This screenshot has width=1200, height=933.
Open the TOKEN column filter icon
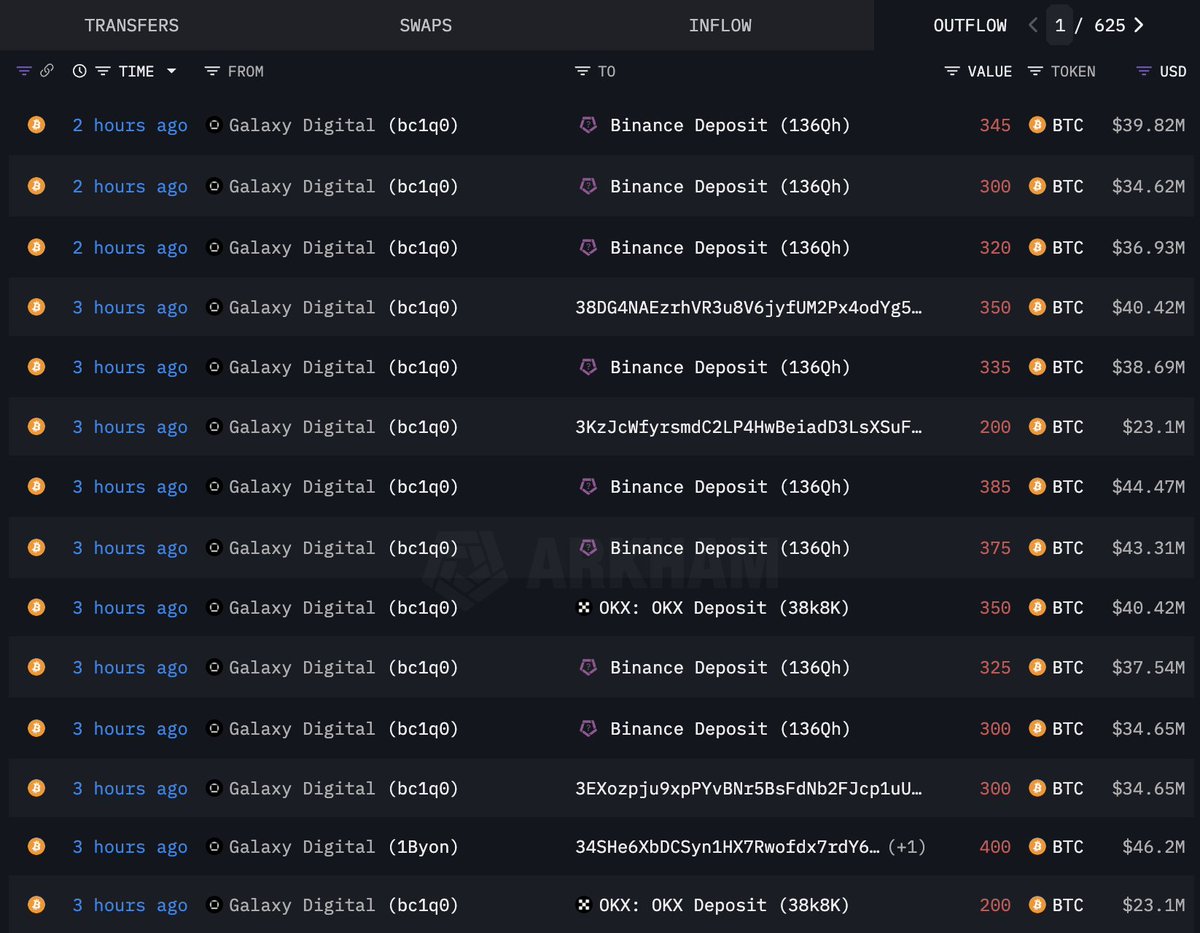pyautogui.click(x=1035, y=71)
